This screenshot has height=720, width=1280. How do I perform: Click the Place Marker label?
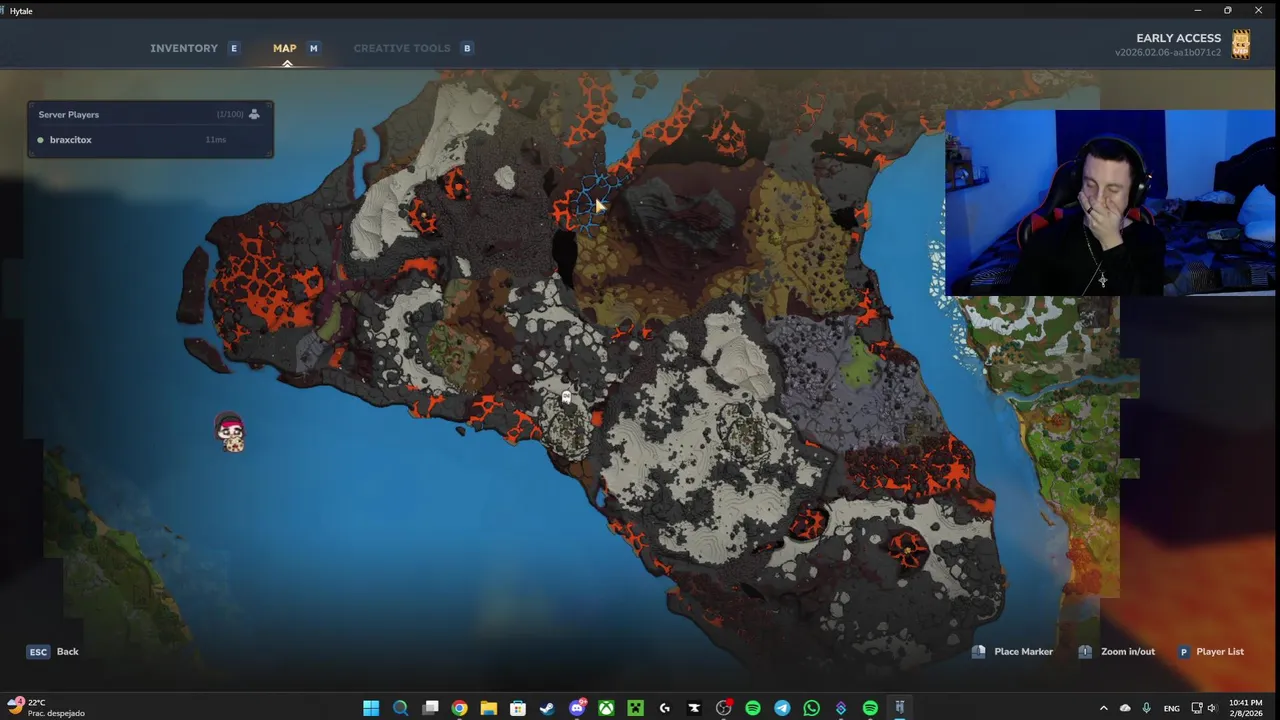click(1023, 652)
